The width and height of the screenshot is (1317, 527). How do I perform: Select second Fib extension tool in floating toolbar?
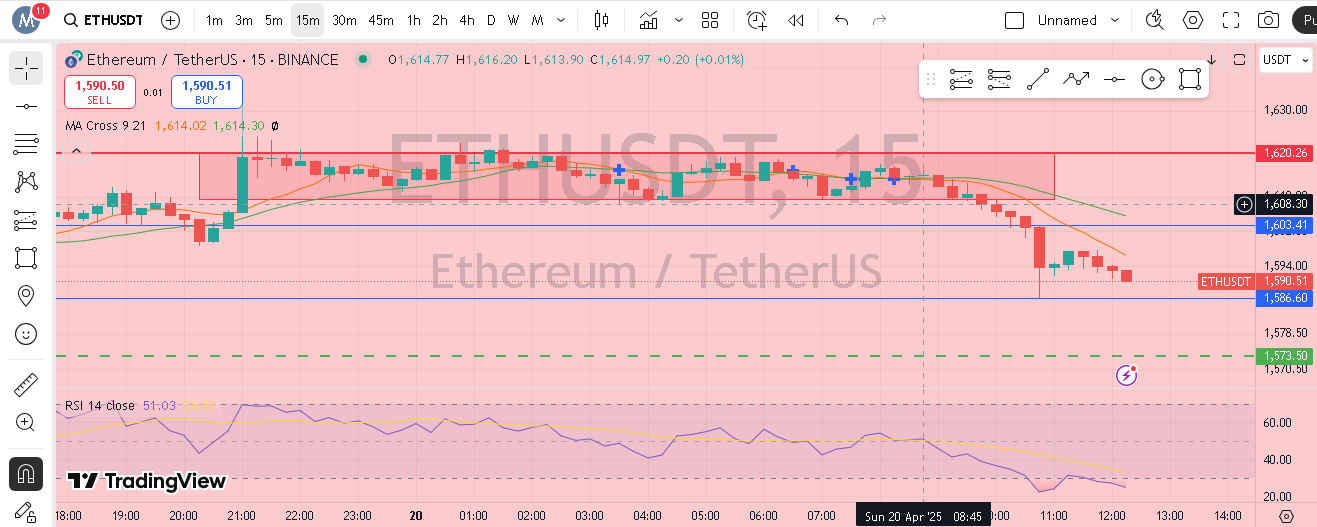click(x=998, y=79)
